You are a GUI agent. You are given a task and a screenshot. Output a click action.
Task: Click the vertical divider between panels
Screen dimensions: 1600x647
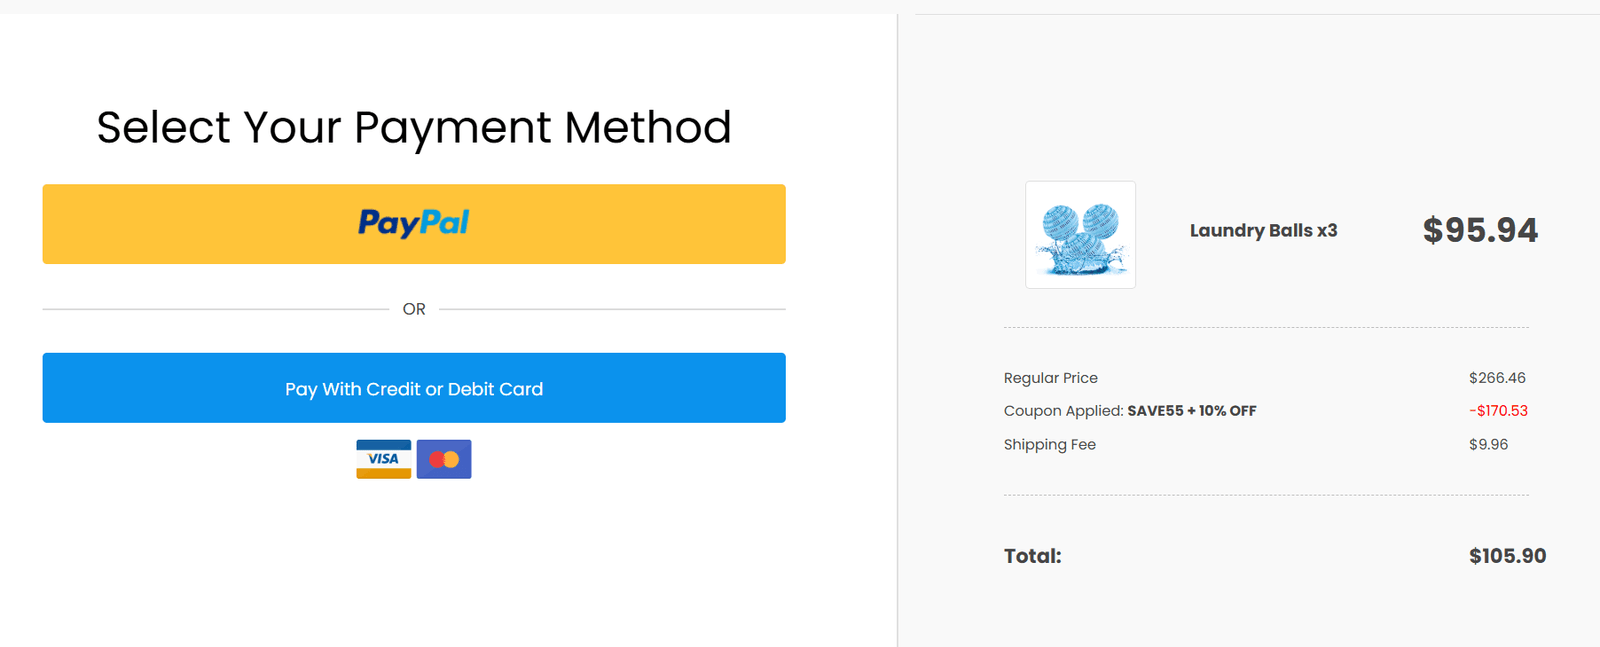pos(898,330)
